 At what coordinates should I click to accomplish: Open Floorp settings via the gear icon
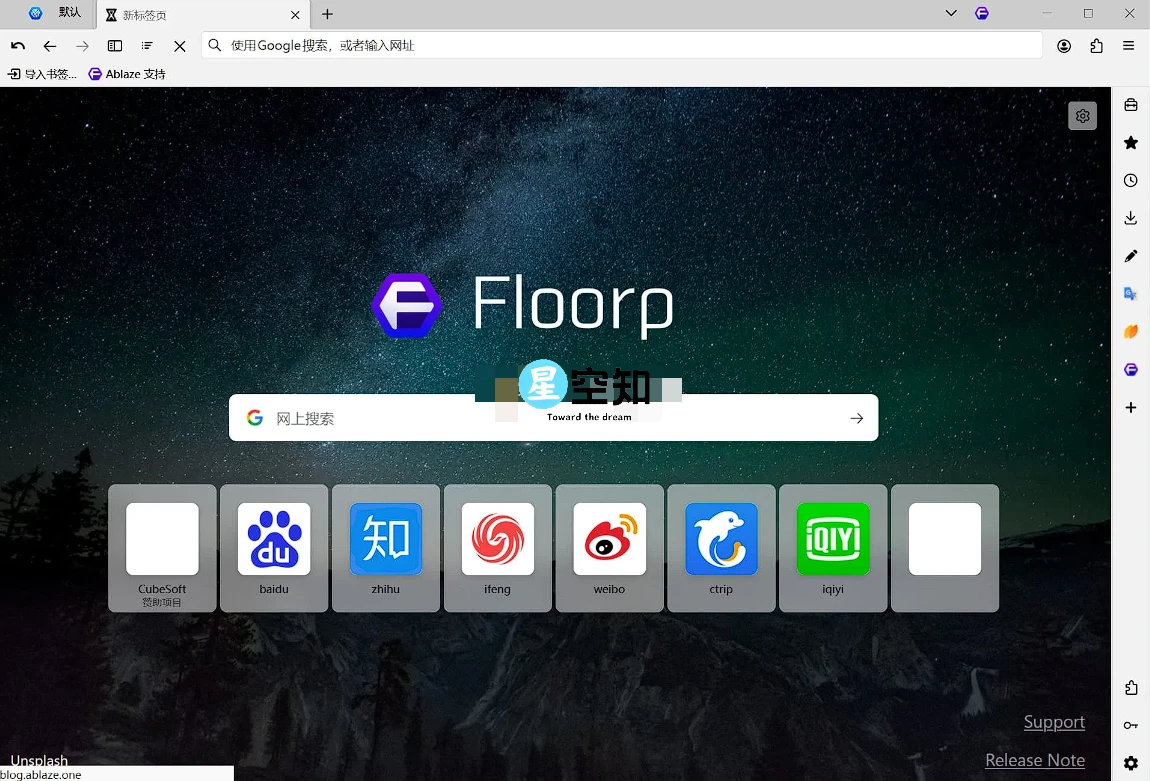click(1131, 763)
